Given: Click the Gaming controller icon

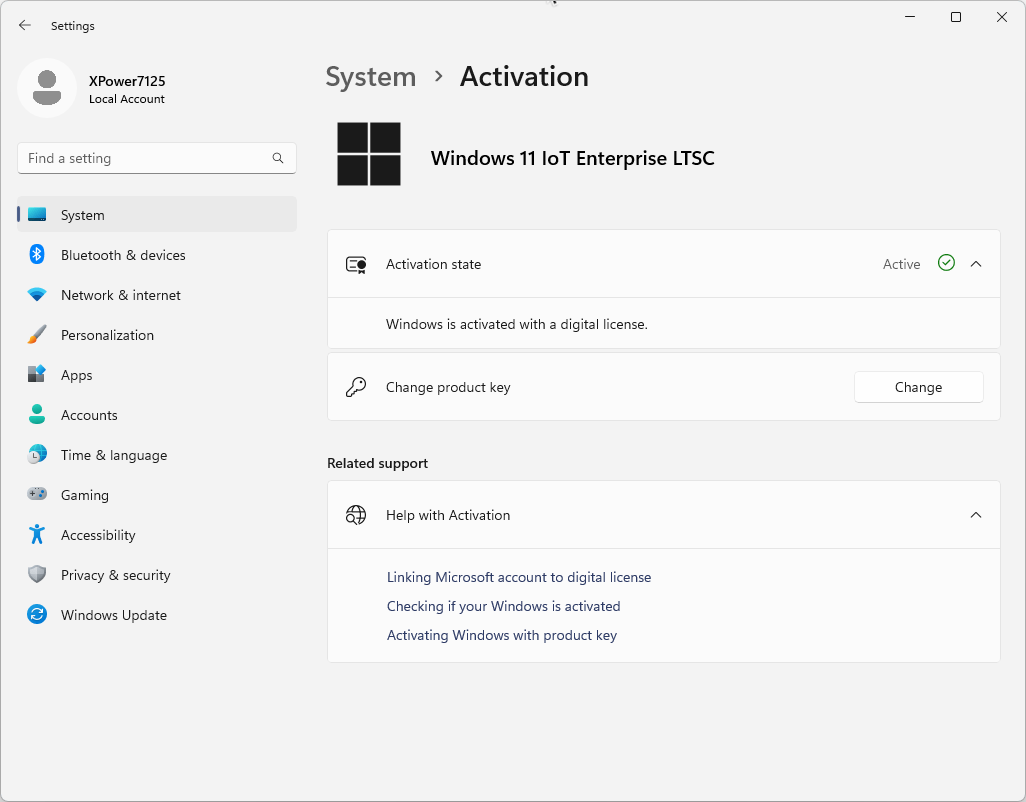Looking at the screenshot, I should (37, 495).
